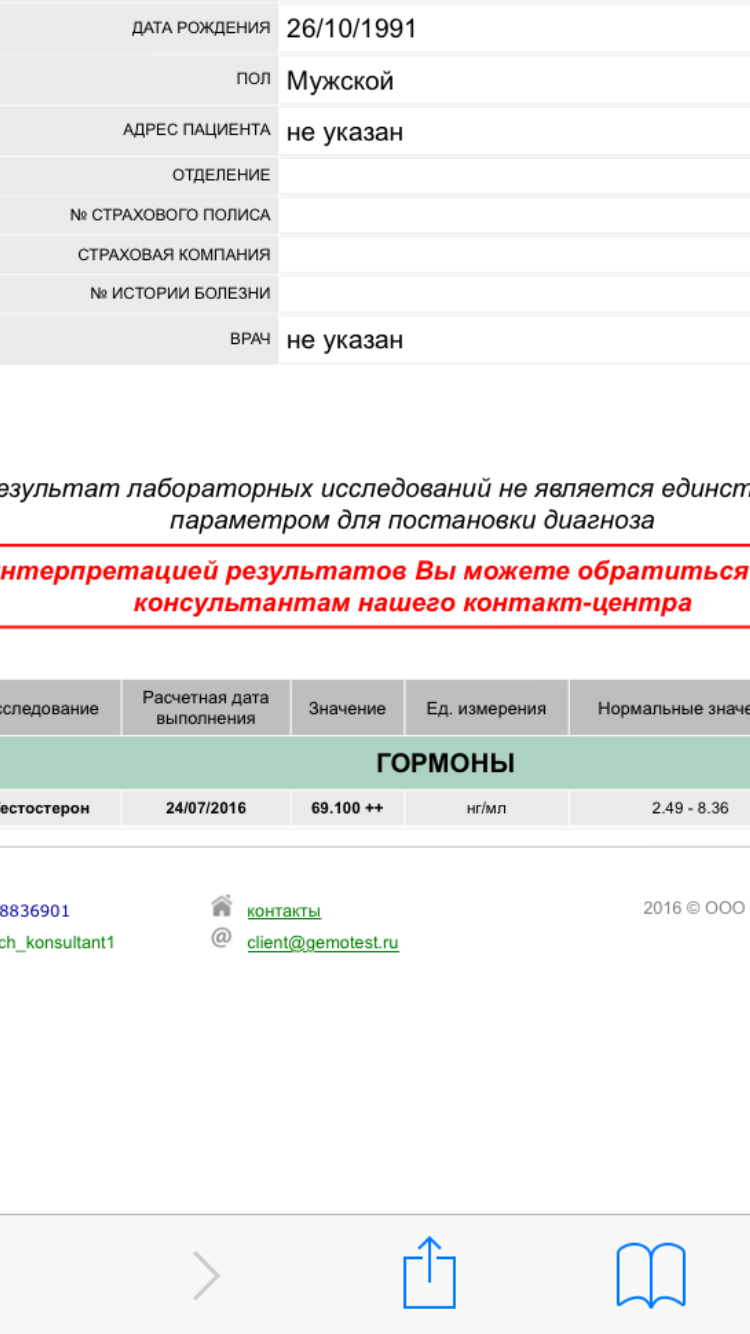750x1334 pixels.
Task: Click the house icon beside контакты
Action: click(221, 906)
